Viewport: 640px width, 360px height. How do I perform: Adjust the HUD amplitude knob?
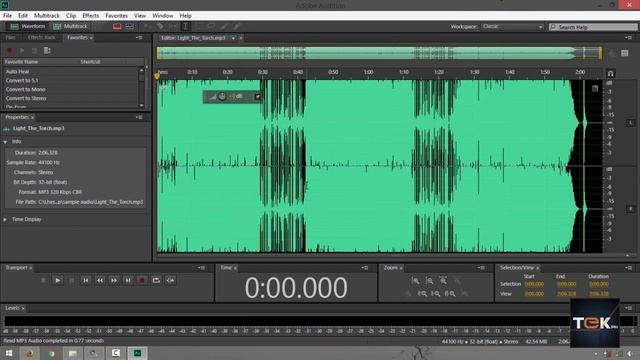tap(222, 97)
